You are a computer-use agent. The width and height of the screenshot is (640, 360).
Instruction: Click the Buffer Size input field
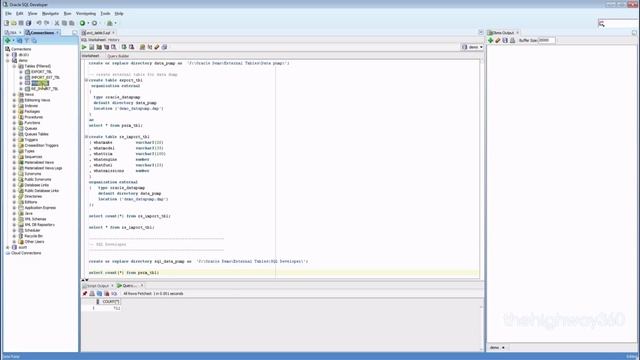click(547, 40)
